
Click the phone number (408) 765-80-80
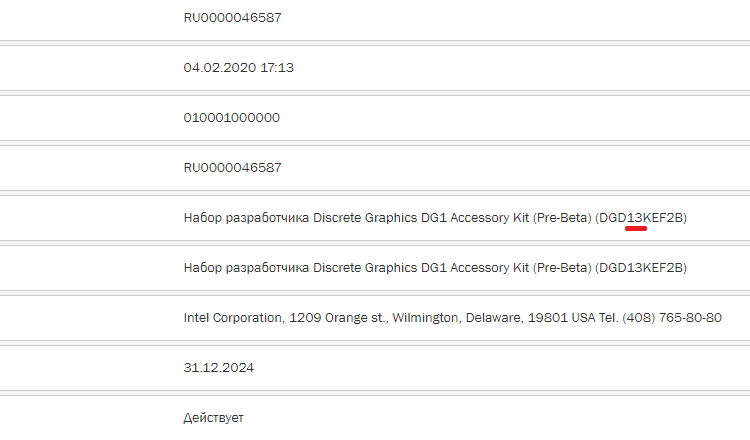click(x=672, y=318)
